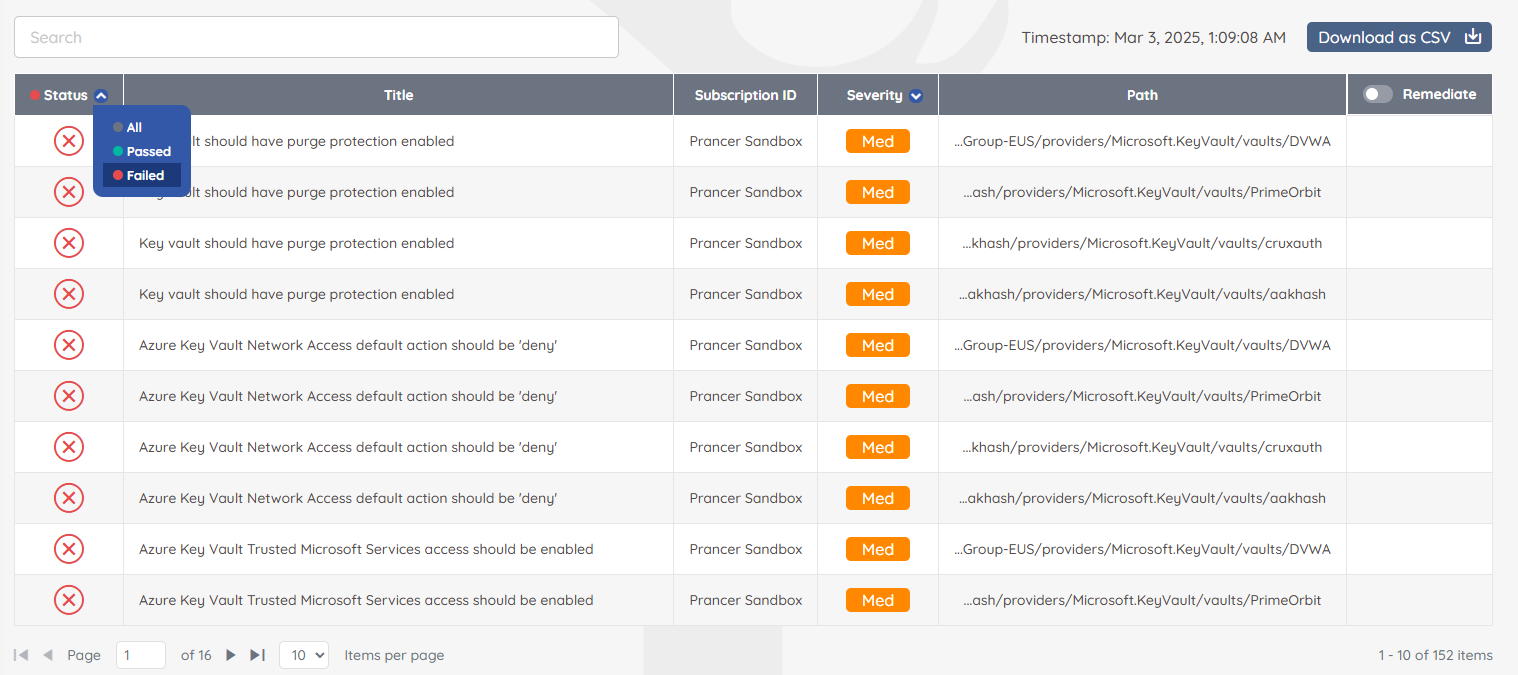Click failed icon for Network Access aakhash row
This screenshot has width=1518, height=675.
68,498
